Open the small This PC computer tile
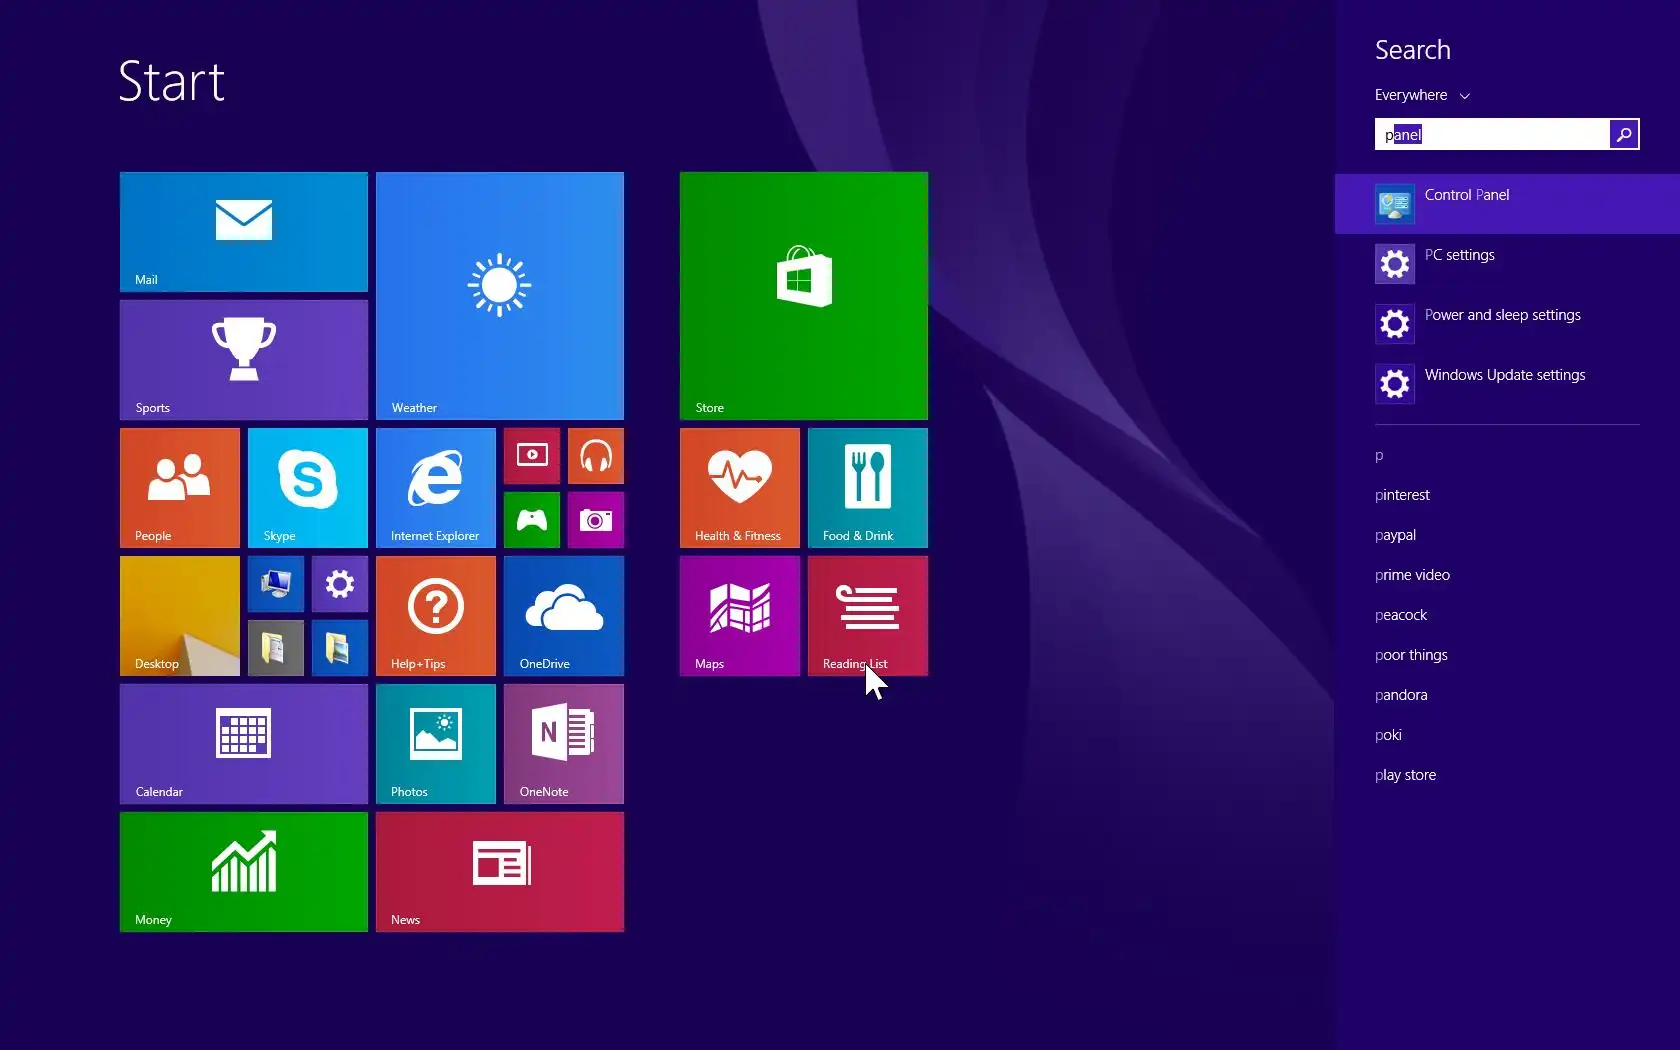 pos(276,584)
